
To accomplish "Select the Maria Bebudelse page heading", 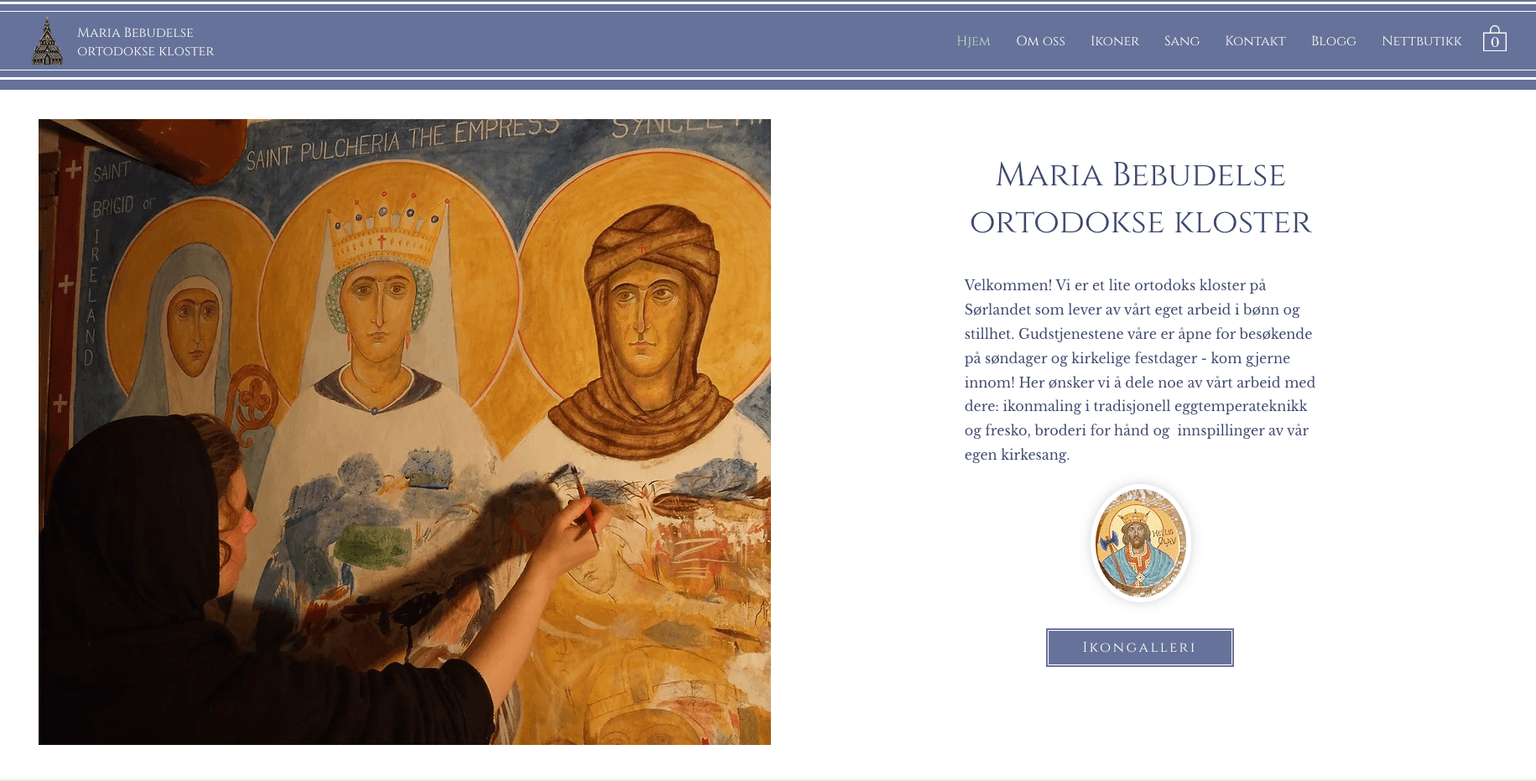I will (1139, 198).
